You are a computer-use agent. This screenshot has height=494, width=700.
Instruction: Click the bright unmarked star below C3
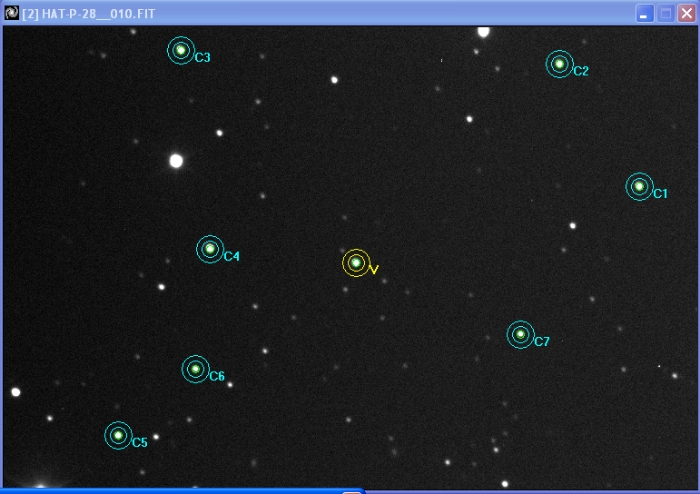pyautogui.click(x=176, y=160)
